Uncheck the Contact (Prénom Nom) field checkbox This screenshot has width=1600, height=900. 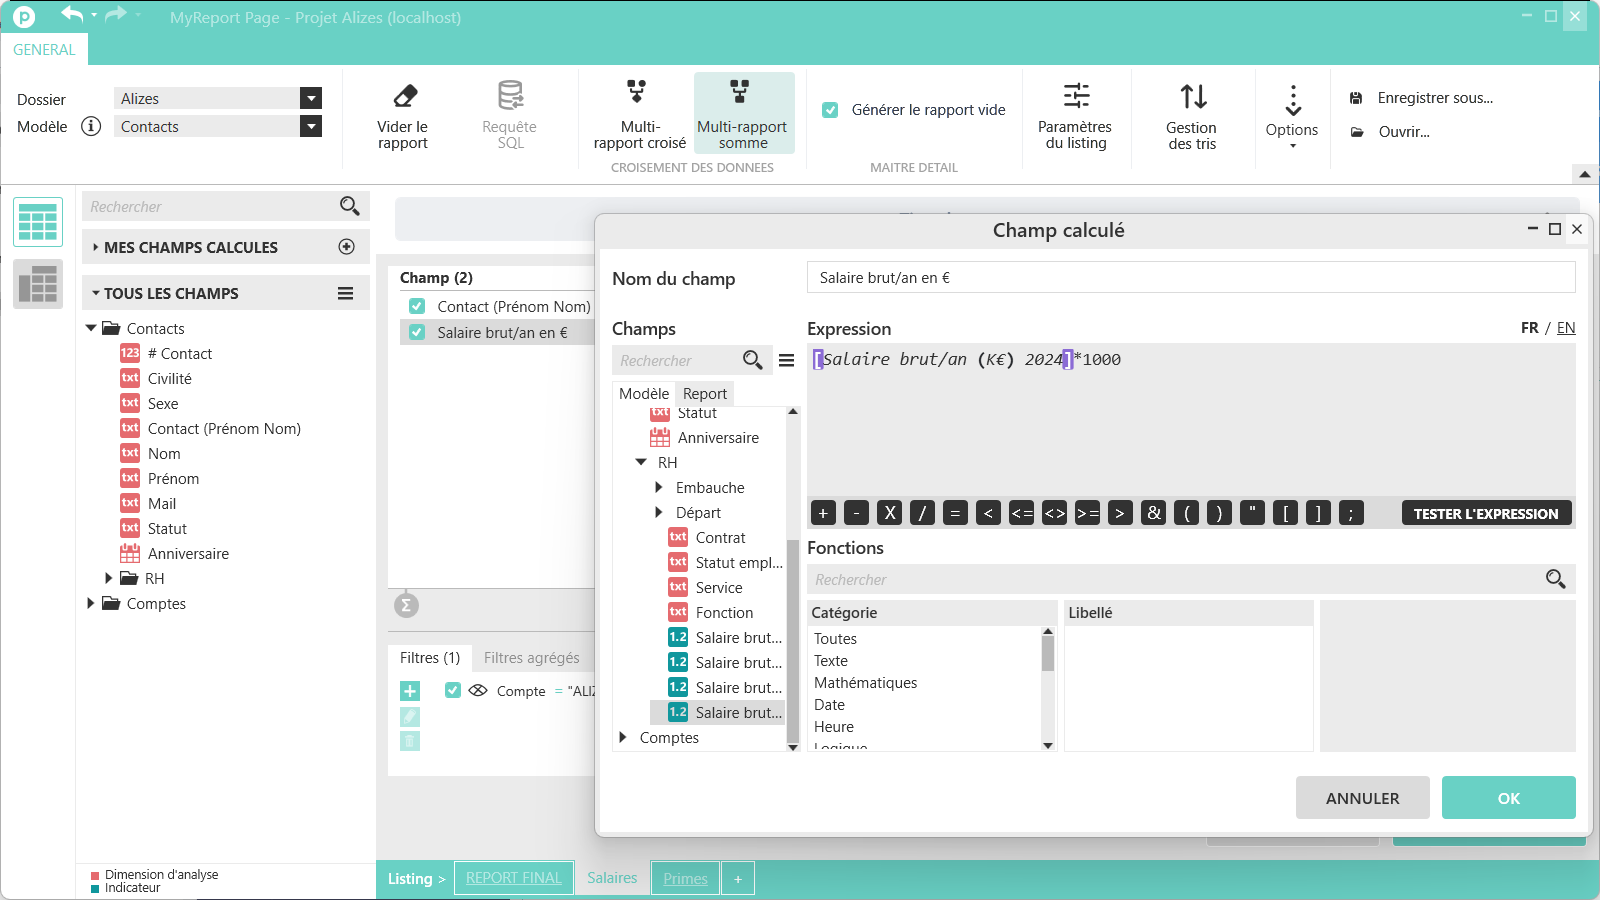(417, 307)
